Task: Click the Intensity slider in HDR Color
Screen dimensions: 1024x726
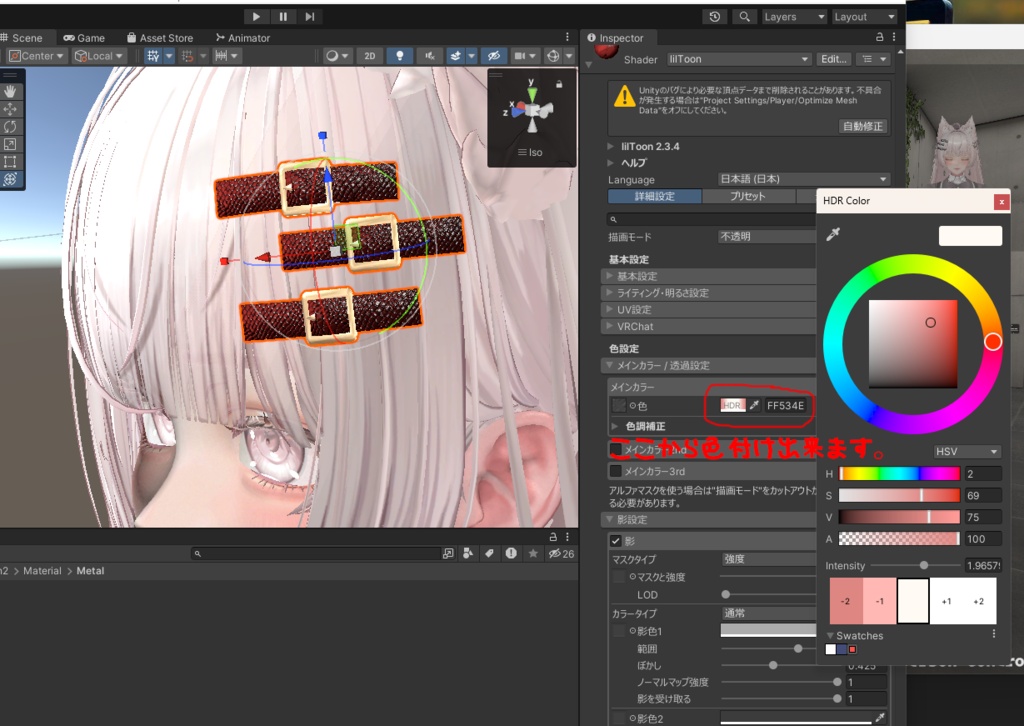Action: [915, 565]
